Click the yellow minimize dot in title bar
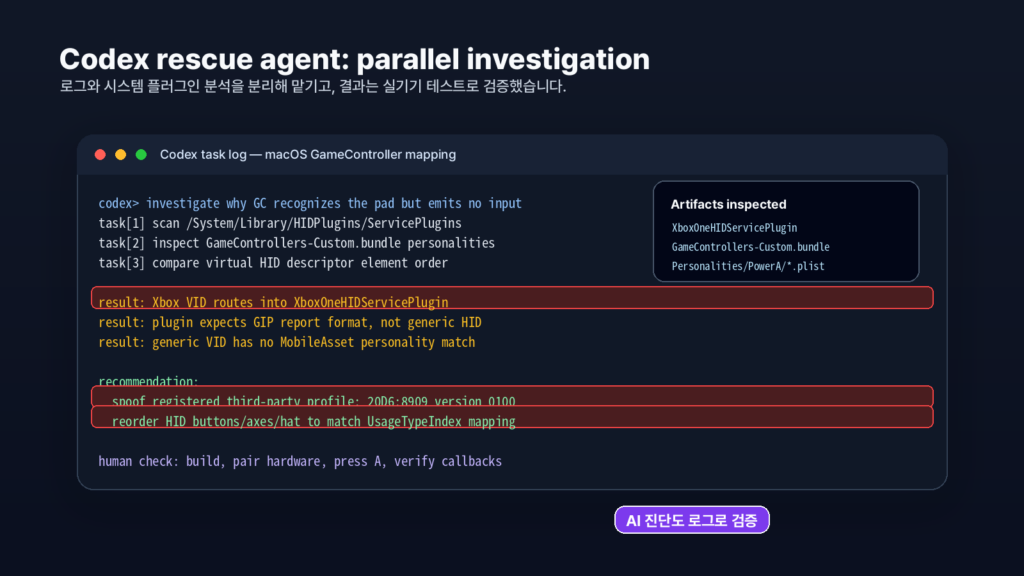Image resolution: width=1024 pixels, height=576 pixels. [121, 155]
